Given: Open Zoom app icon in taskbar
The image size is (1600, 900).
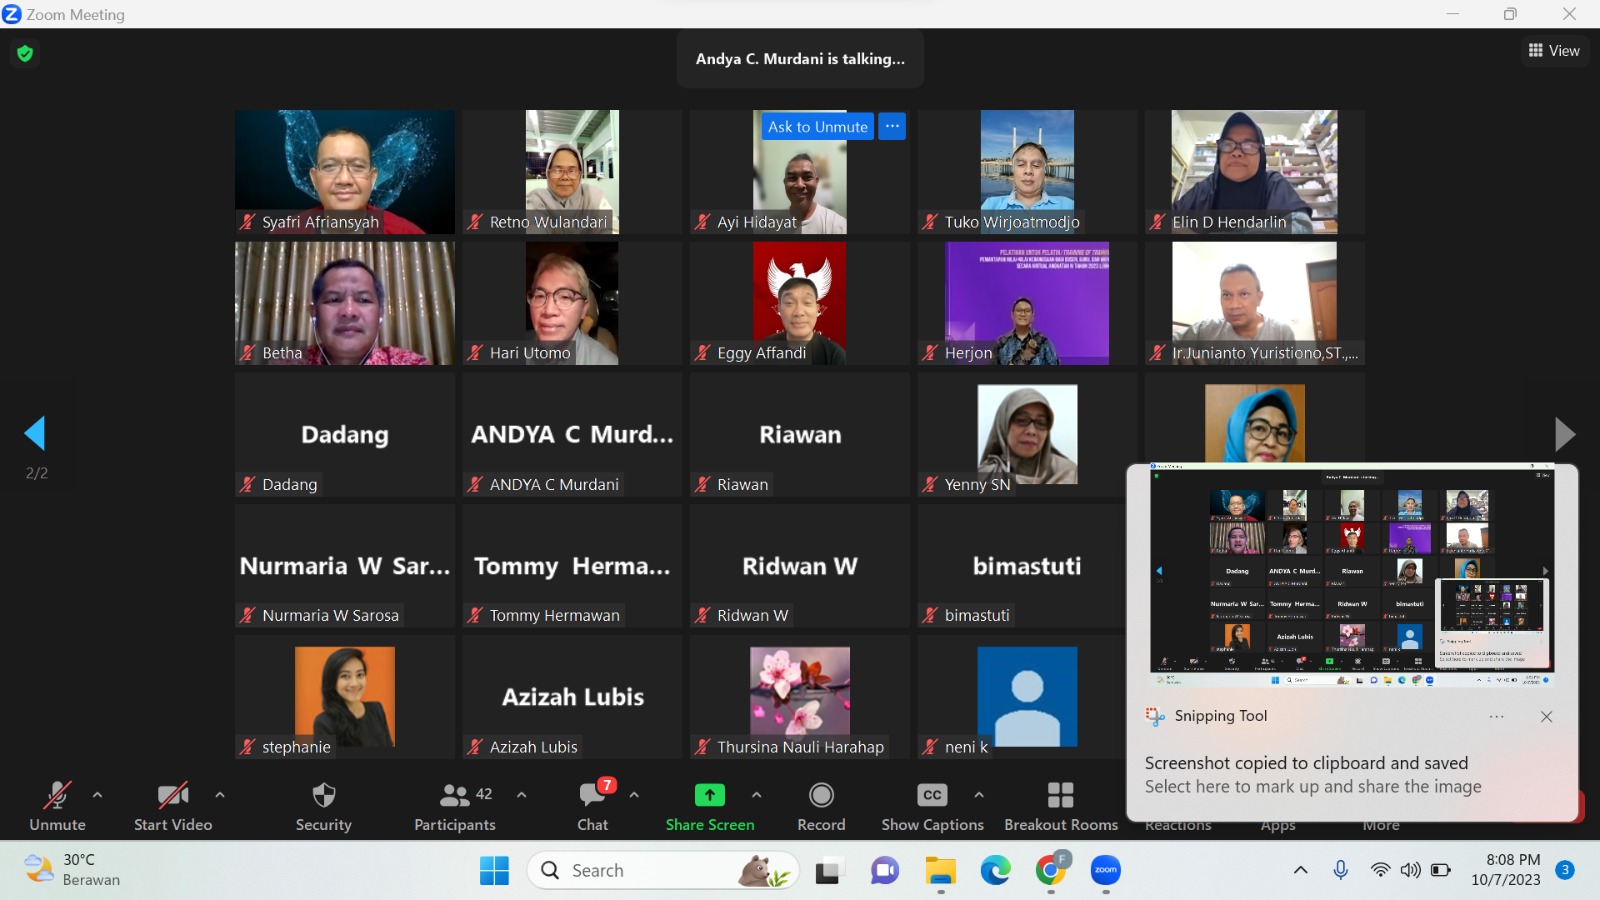Looking at the screenshot, I should [1105, 871].
